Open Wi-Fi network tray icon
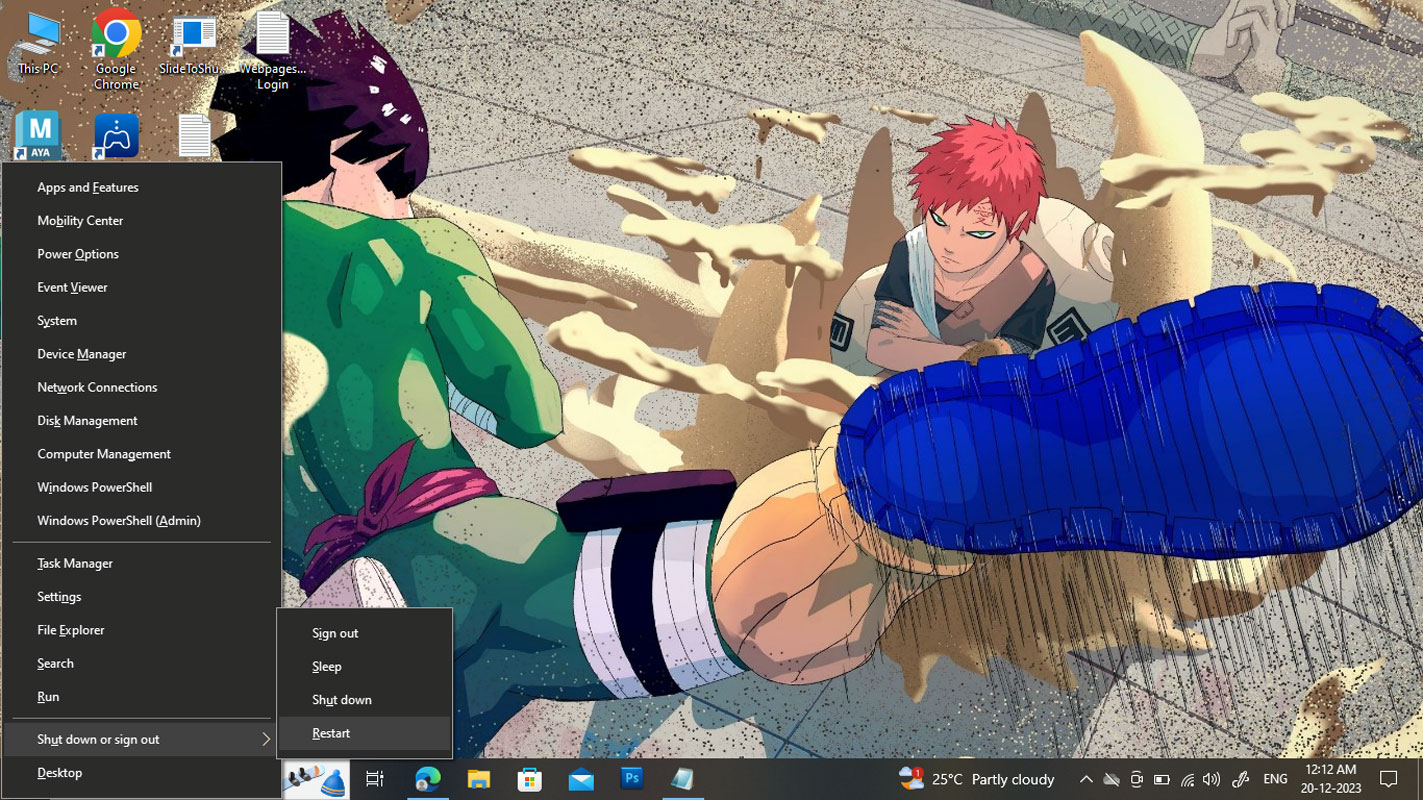 (1187, 779)
